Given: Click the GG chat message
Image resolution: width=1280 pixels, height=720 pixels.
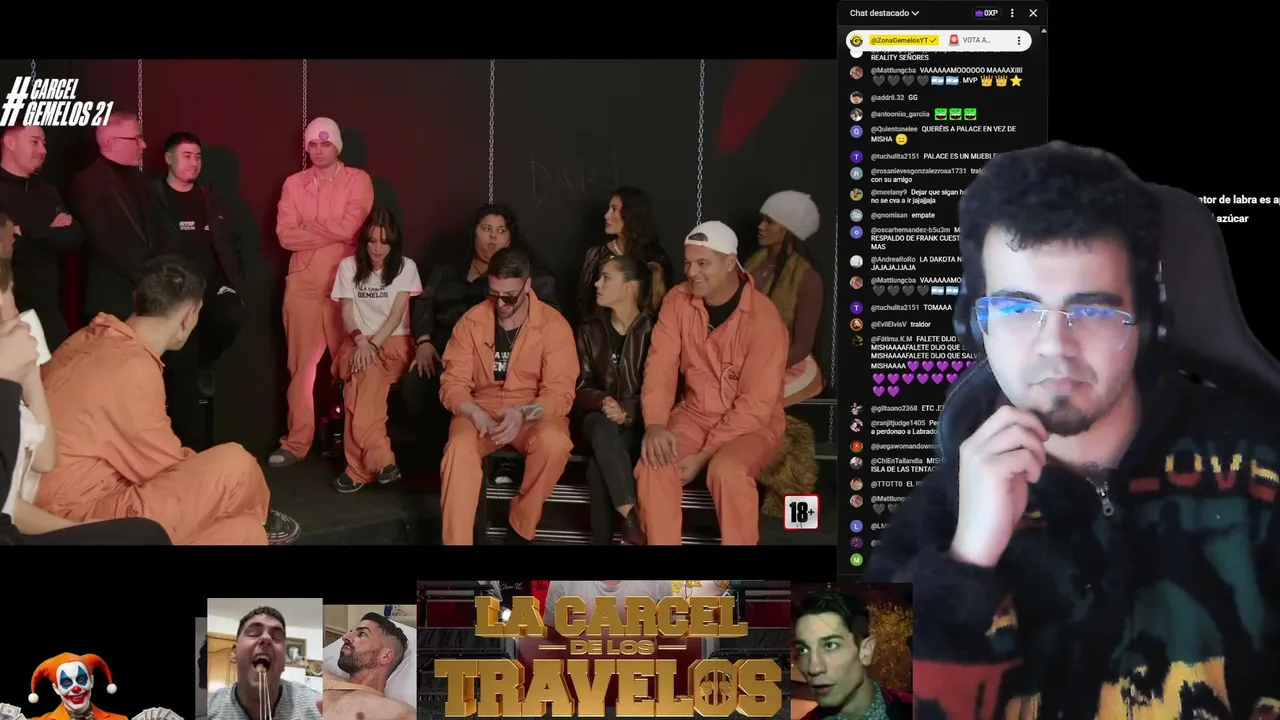Looking at the screenshot, I should 912,98.
